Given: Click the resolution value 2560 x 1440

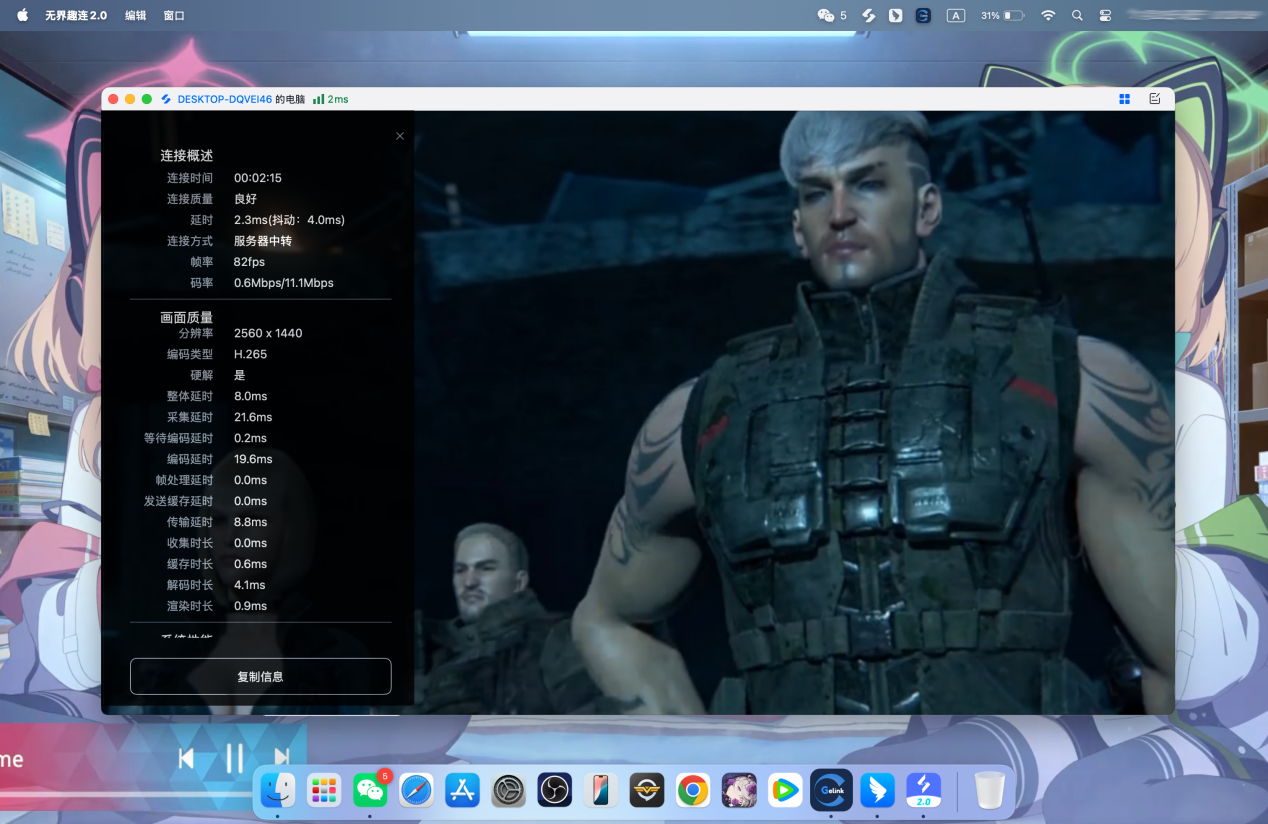Looking at the screenshot, I should point(268,333).
